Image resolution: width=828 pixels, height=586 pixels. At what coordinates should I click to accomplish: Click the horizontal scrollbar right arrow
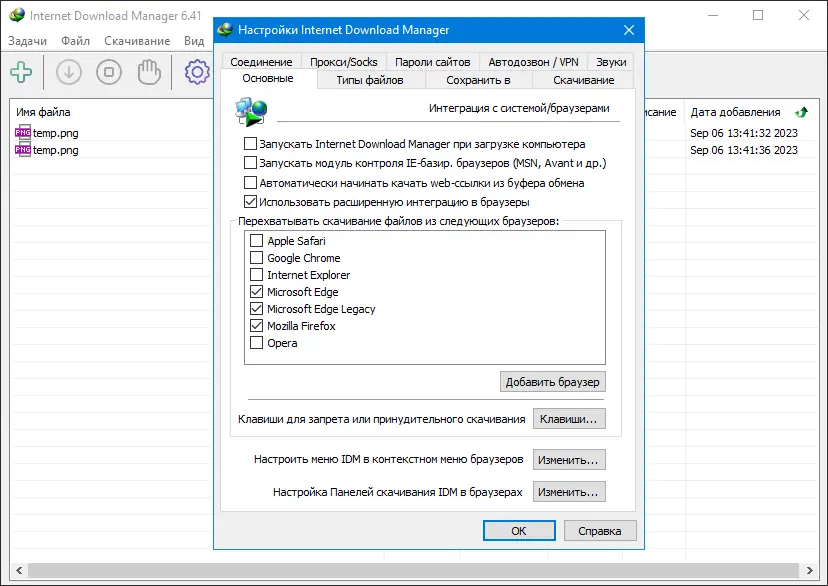click(809, 570)
